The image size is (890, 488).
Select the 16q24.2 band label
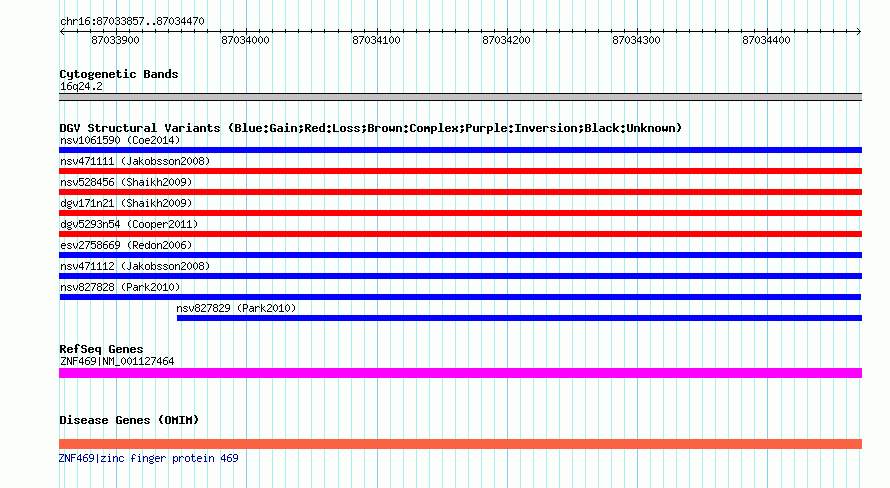click(81, 86)
